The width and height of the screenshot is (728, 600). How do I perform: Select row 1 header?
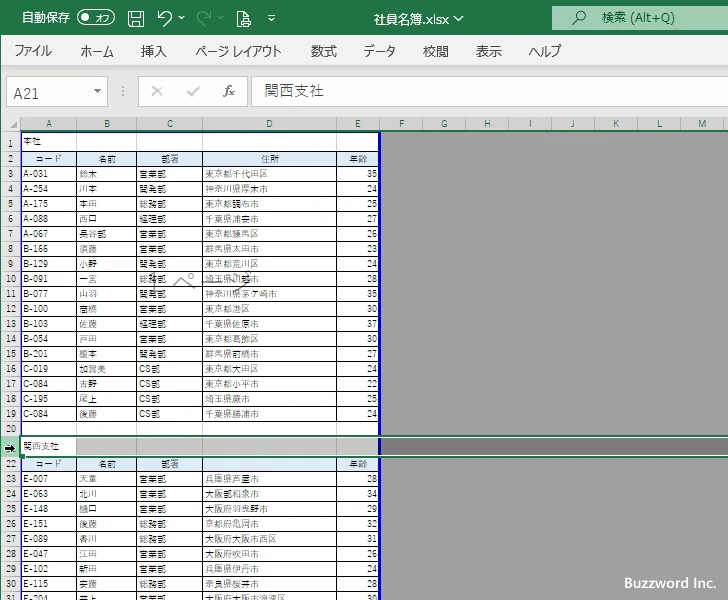[x=11, y=143]
